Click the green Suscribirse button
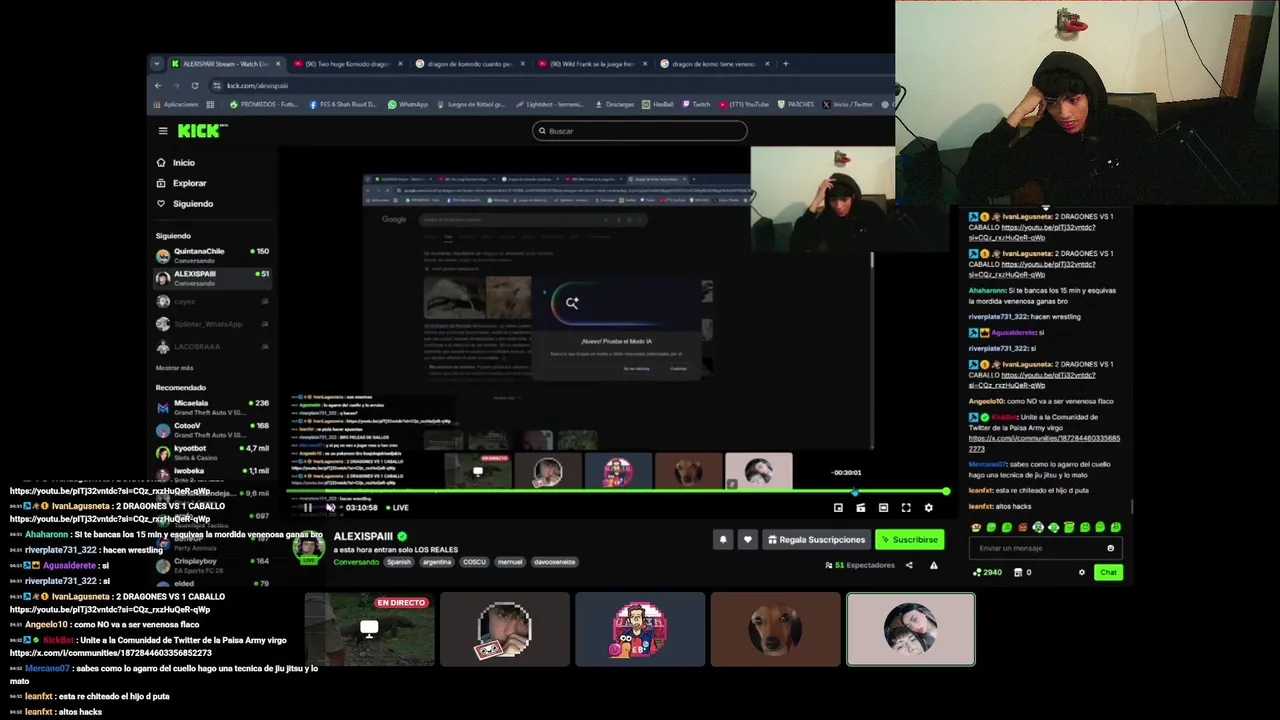 [x=909, y=540]
